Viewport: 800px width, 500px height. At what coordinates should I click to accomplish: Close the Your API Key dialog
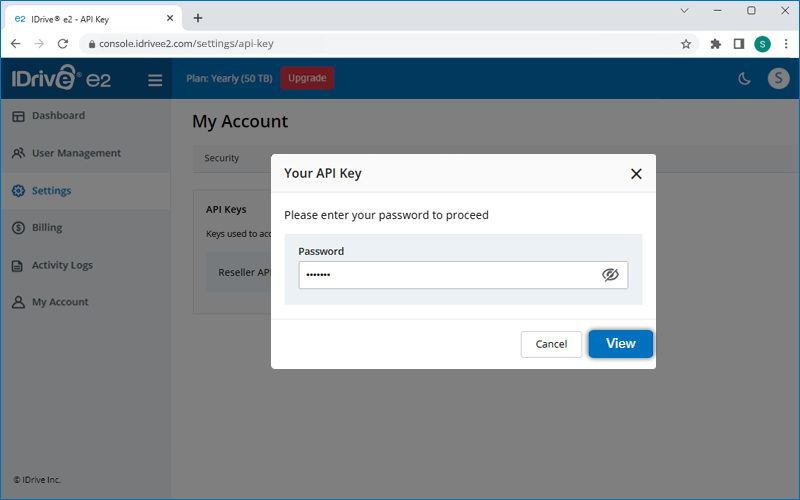point(635,174)
